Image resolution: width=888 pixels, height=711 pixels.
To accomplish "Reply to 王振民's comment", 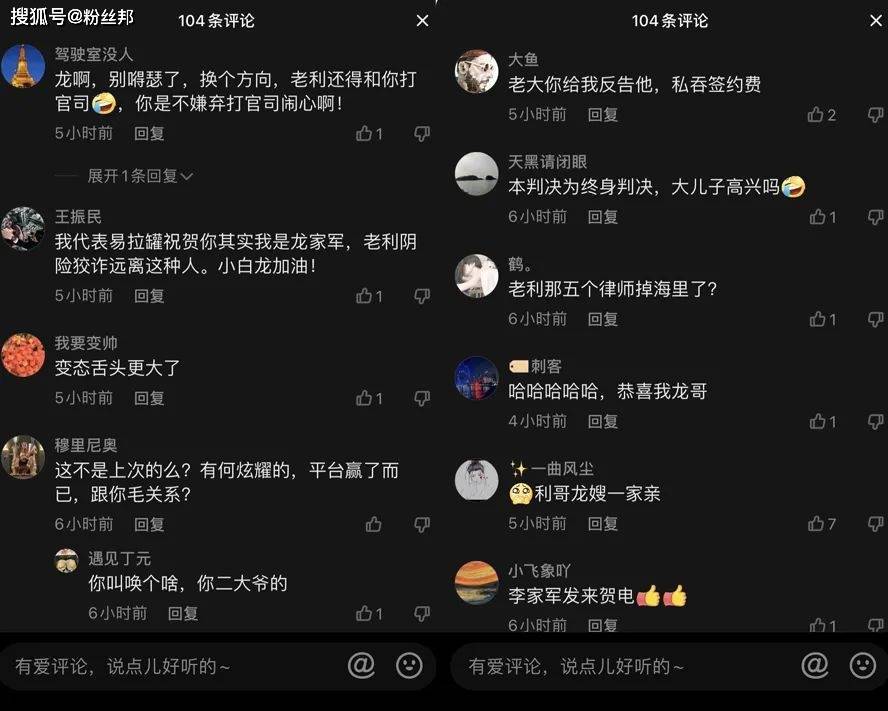I will [150, 296].
